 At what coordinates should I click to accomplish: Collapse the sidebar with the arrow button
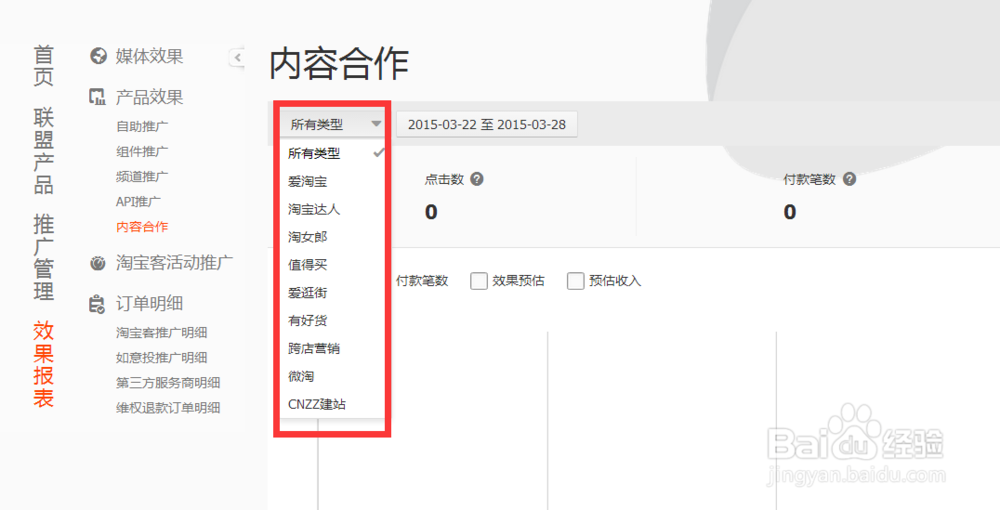pyautogui.click(x=237, y=57)
